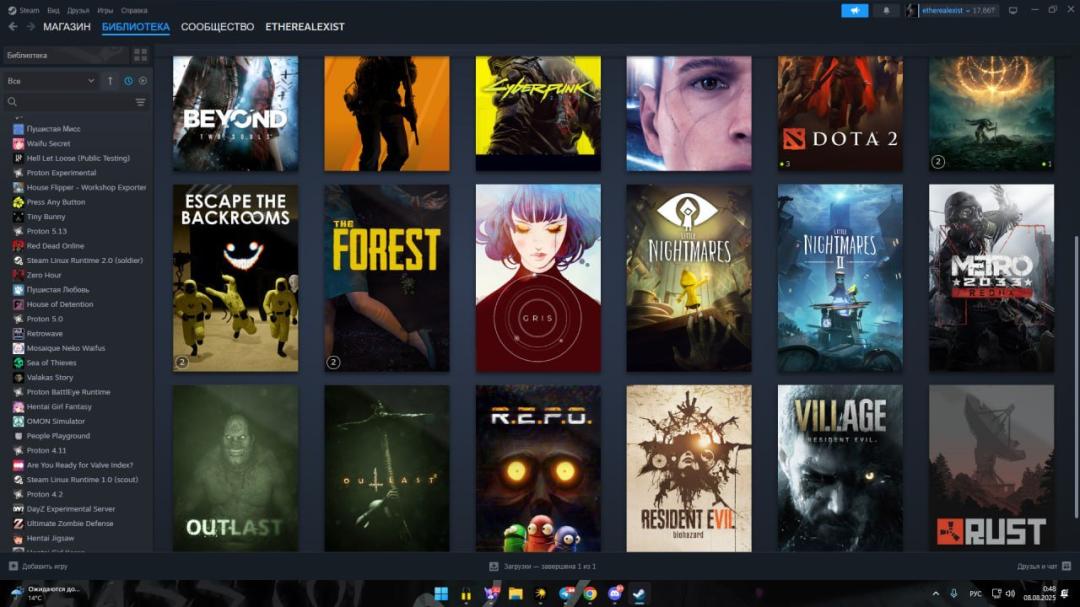
Task: Toggle the ready-to-play filter icon
Action: (143, 81)
